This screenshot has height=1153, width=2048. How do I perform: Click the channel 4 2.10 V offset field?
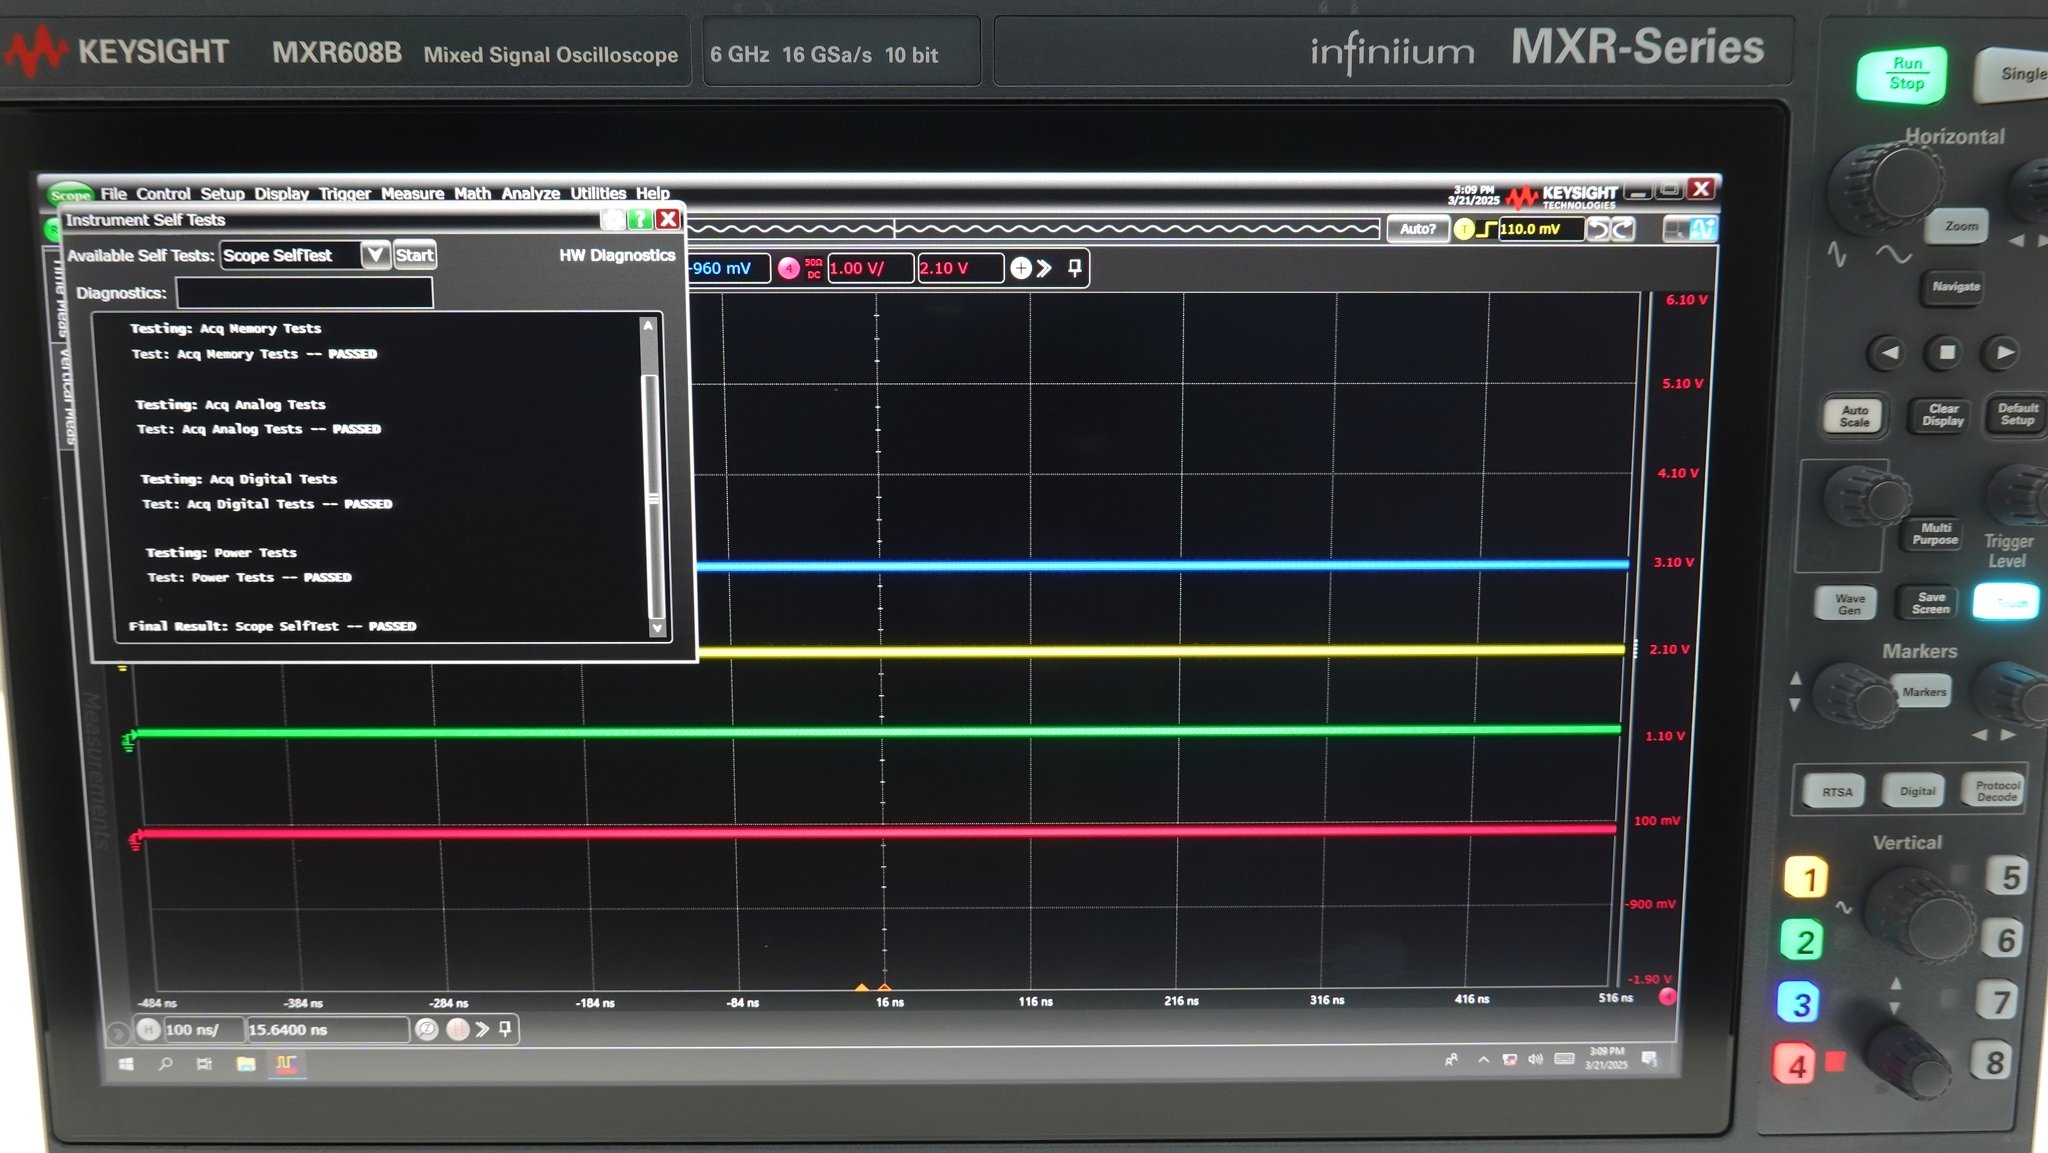(x=960, y=268)
